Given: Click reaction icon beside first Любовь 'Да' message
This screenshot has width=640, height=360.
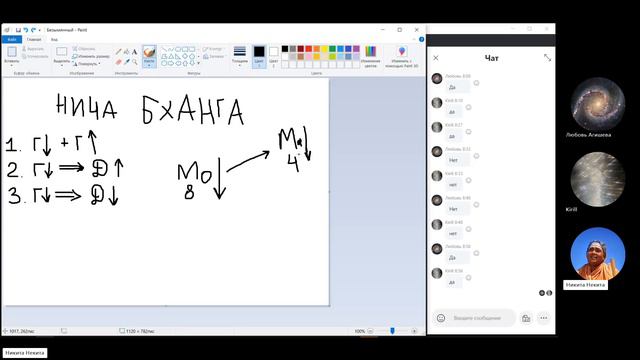Looking at the screenshot, I should click(476, 83).
